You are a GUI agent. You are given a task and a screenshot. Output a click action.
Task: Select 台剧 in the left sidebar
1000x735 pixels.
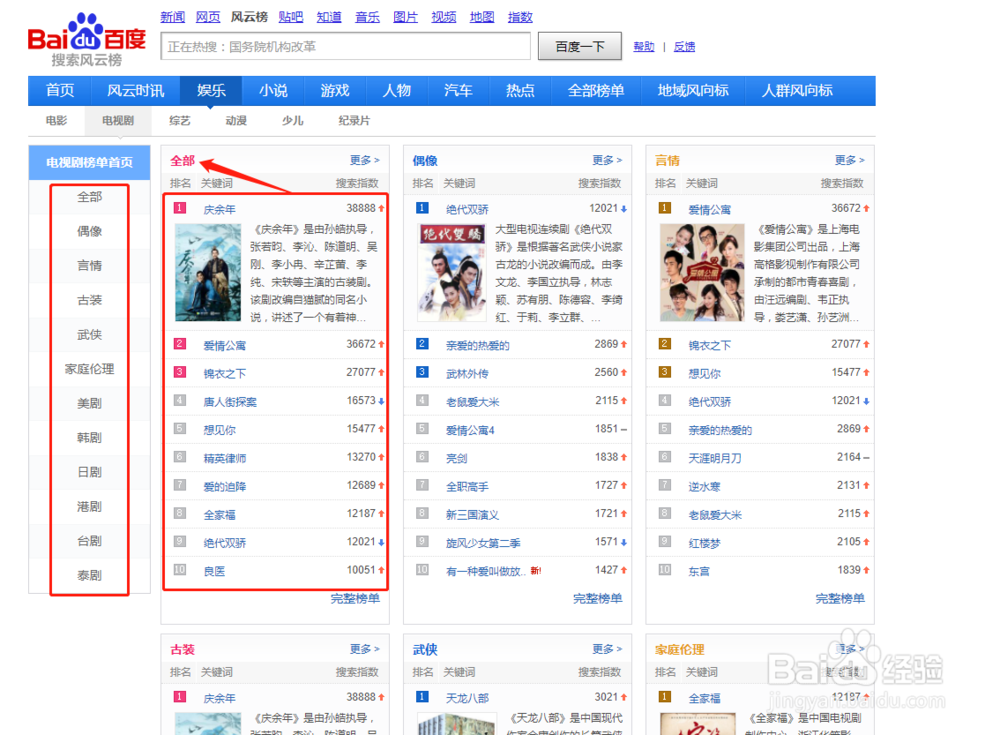pyautogui.click(x=89, y=542)
